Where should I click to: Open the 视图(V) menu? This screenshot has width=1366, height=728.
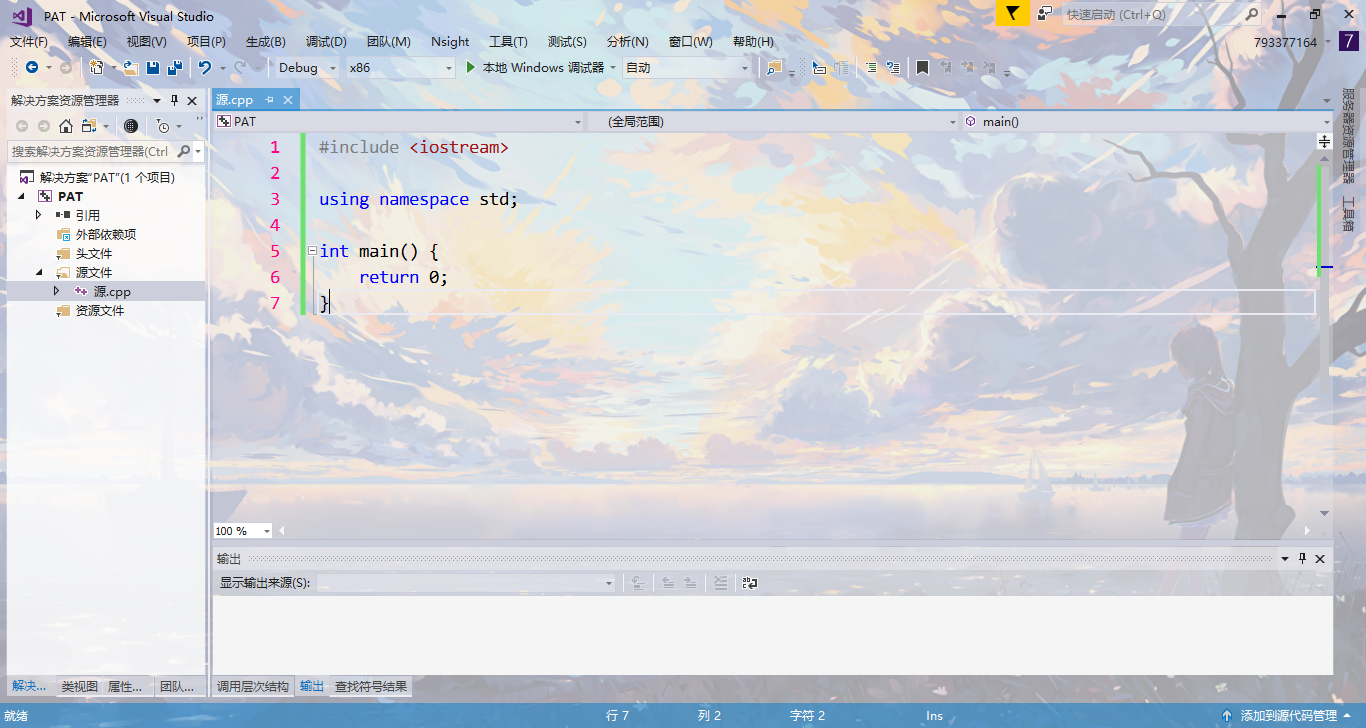(x=146, y=42)
